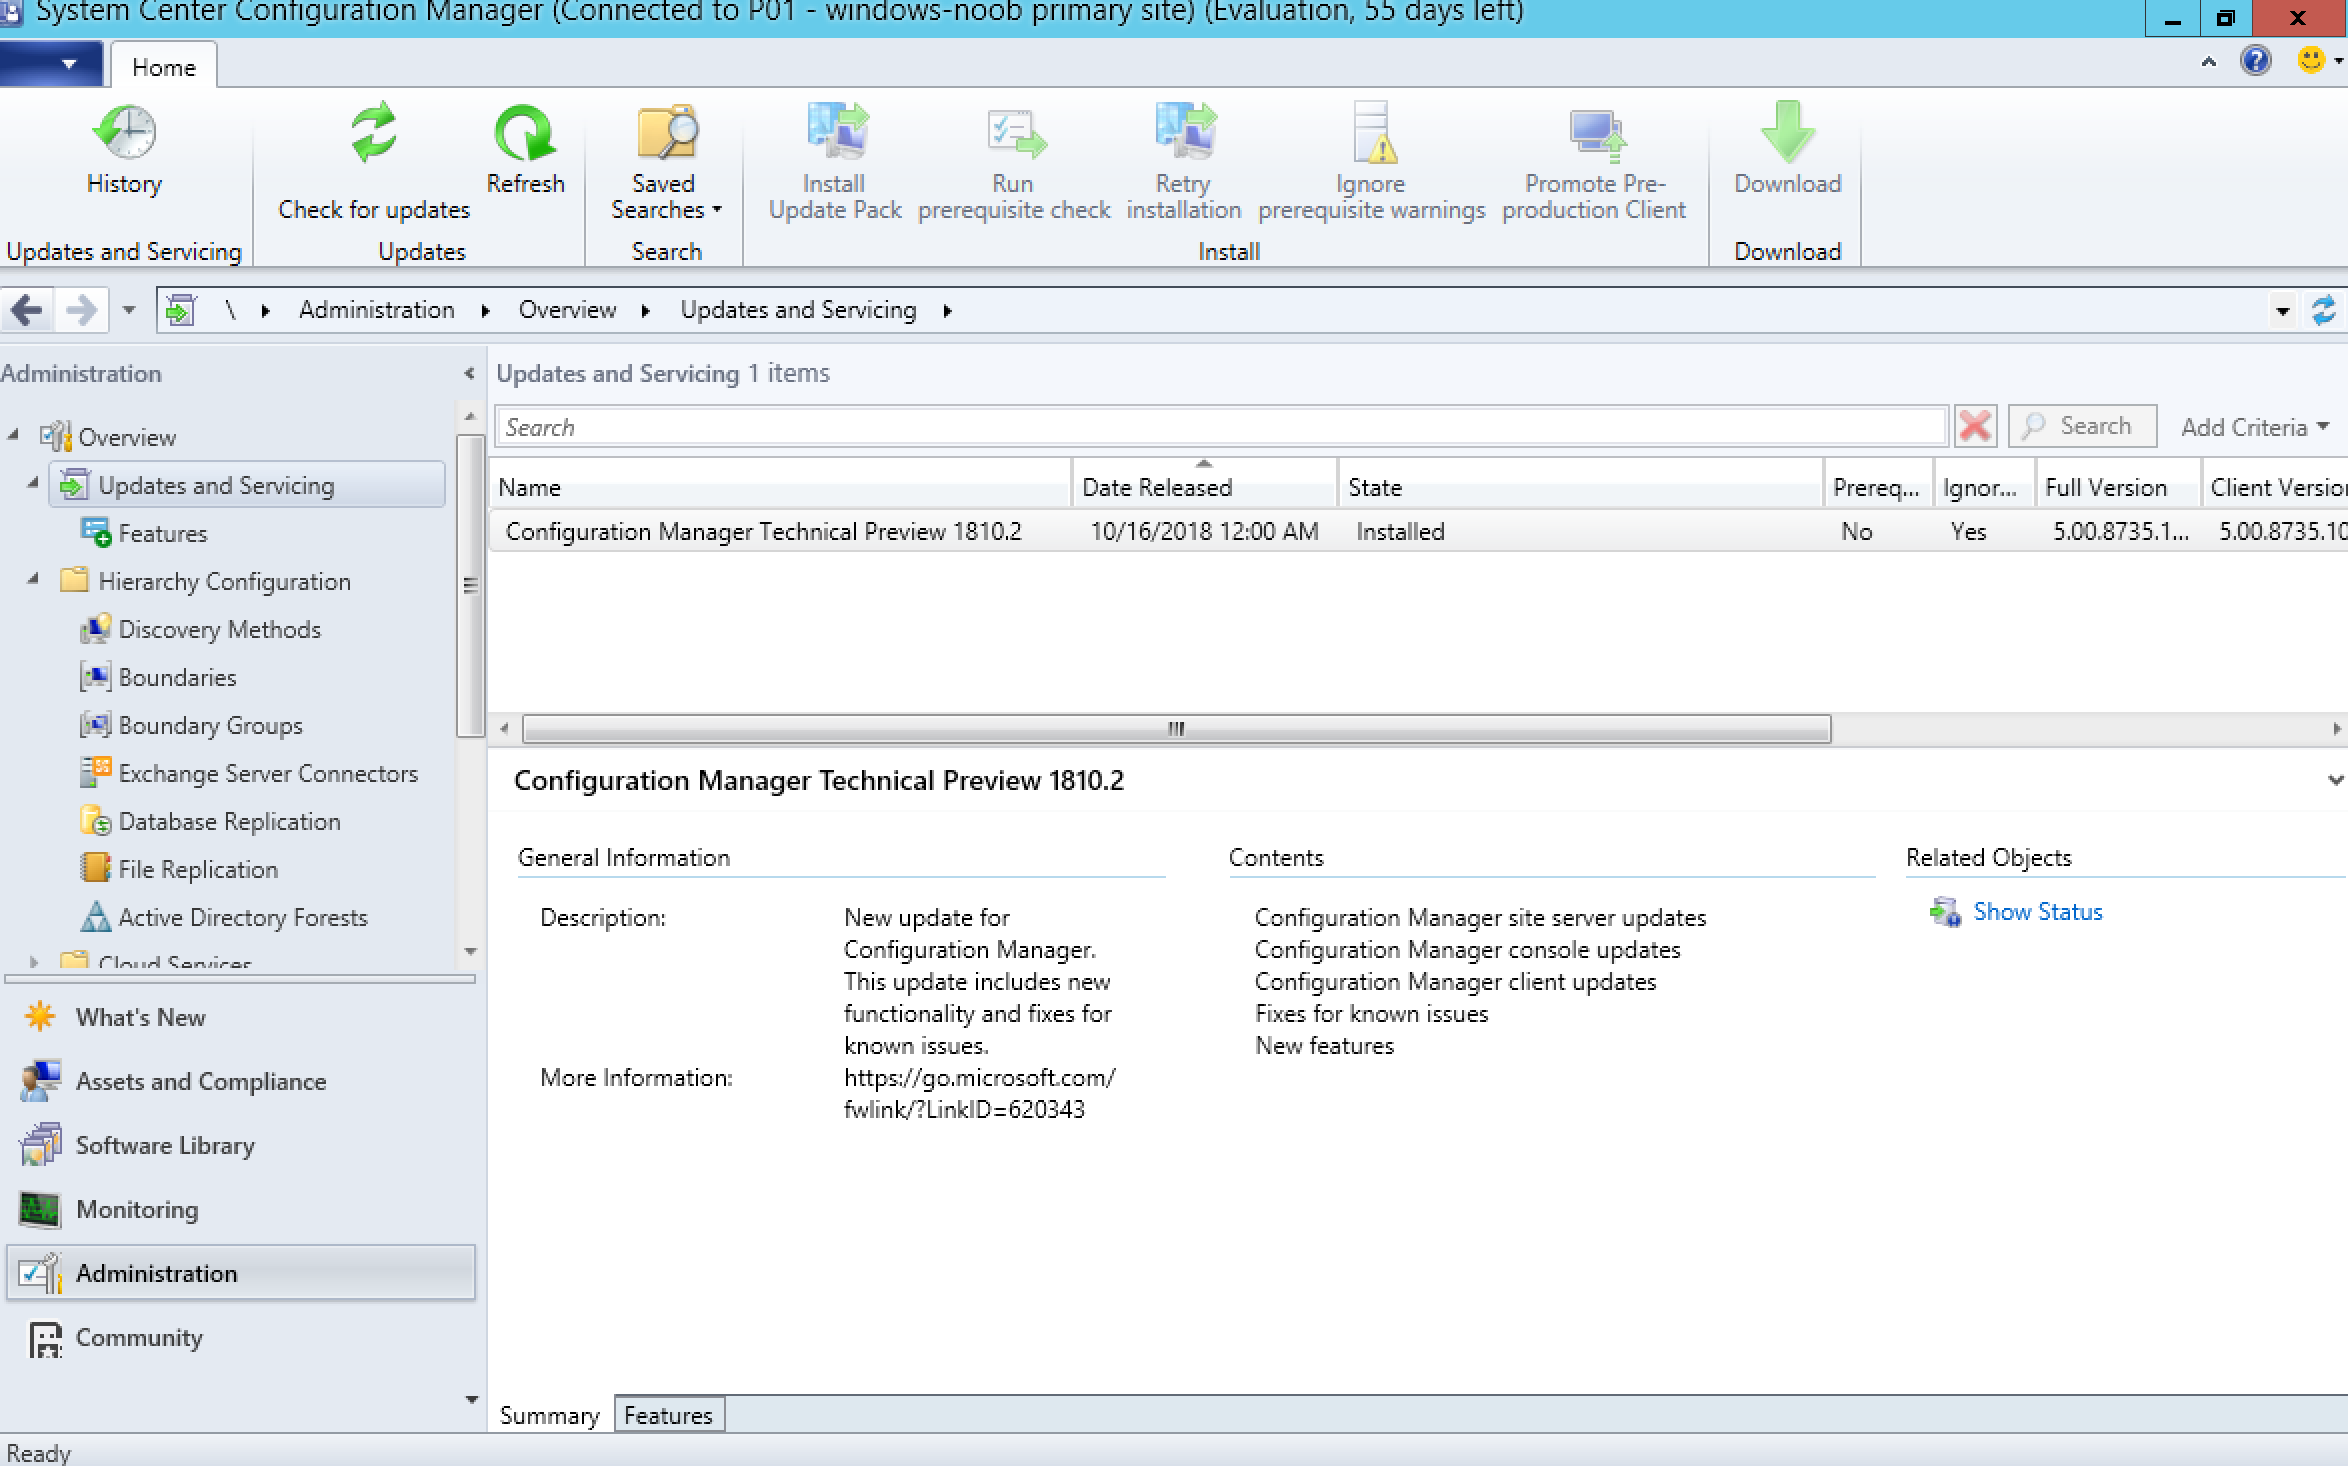This screenshot has width=2348, height=1466.
Task: Click the smiley feedback icon
Action: click(2311, 61)
